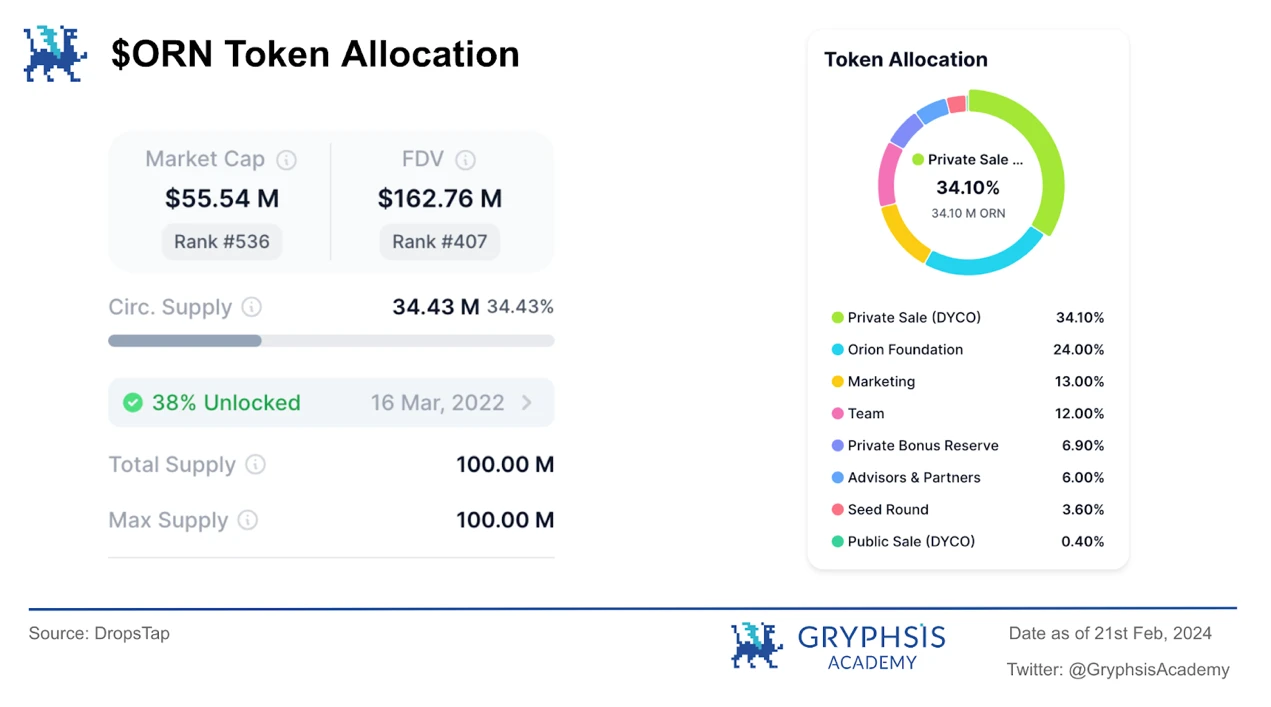Viewport: 1271px width, 707px height.
Task: Click the Market Cap info icon
Action: coord(286,160)
